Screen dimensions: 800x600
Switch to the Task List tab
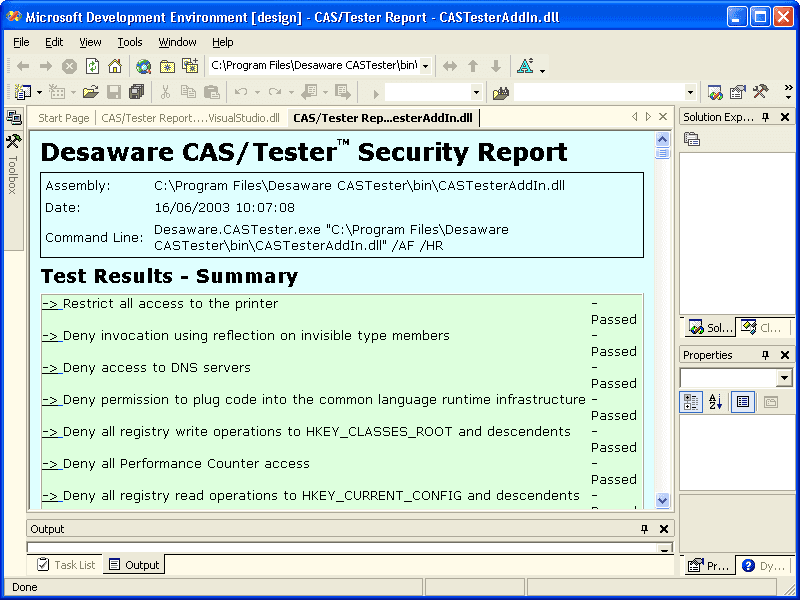click(x=67, y=565)
